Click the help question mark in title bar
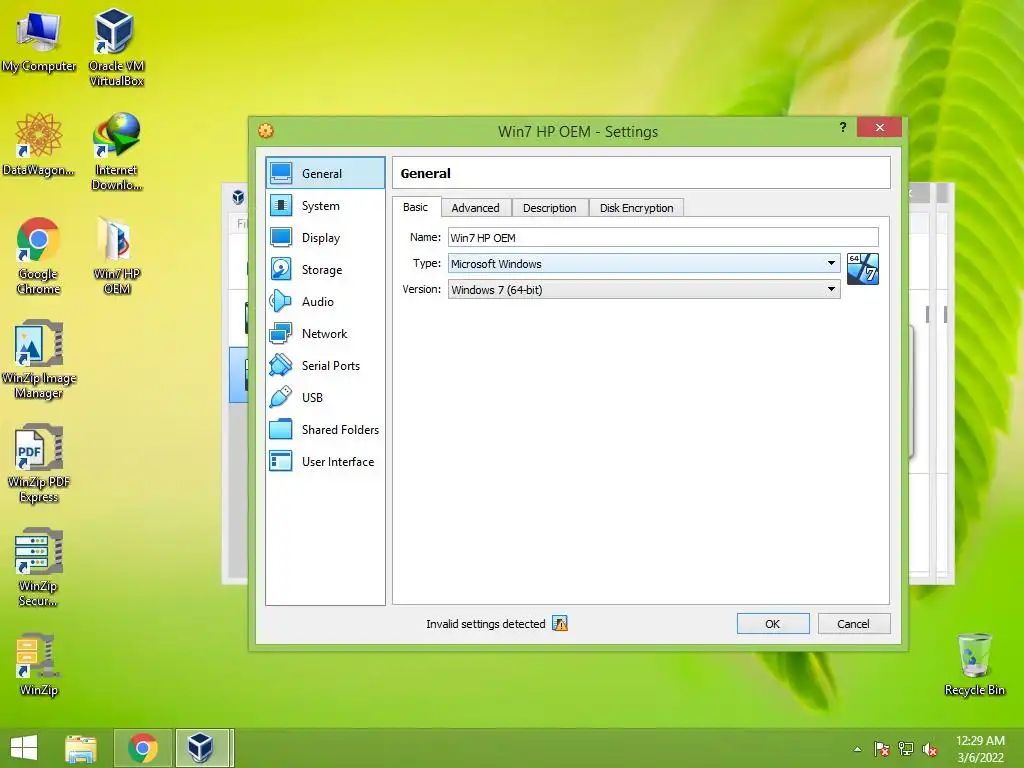Screen dimensions: 1024x768 coord(842,127)
